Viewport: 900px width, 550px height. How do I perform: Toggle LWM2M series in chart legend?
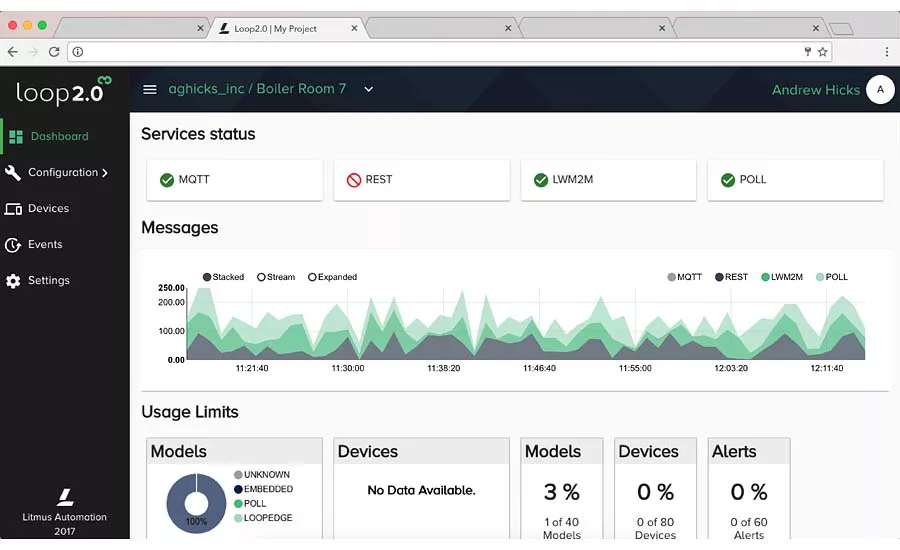coord(782,277)
